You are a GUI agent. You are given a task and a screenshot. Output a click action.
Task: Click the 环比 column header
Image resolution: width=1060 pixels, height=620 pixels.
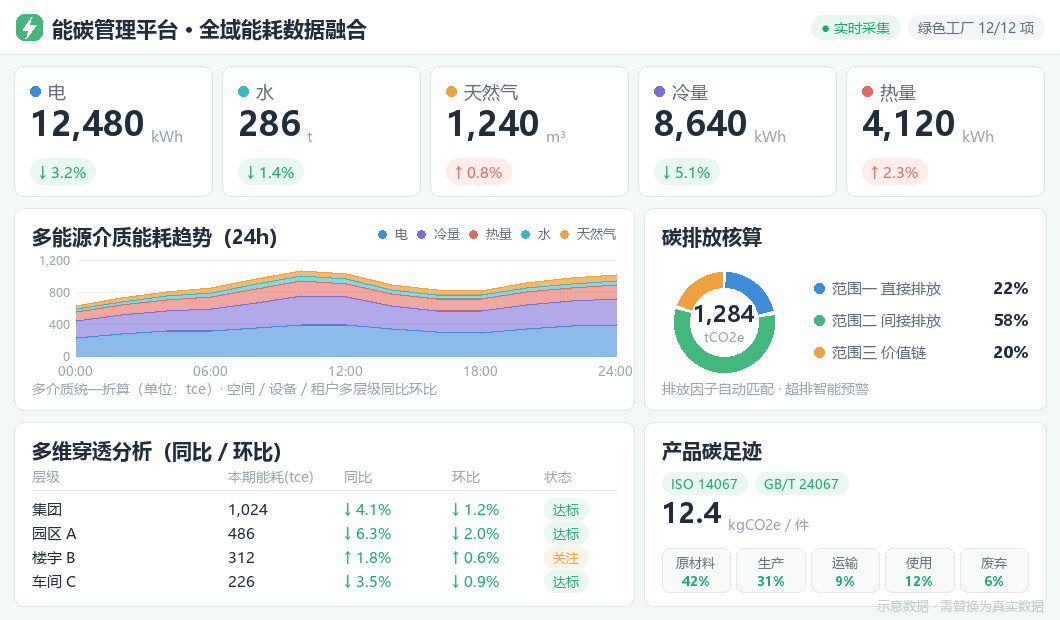[466, 477]
